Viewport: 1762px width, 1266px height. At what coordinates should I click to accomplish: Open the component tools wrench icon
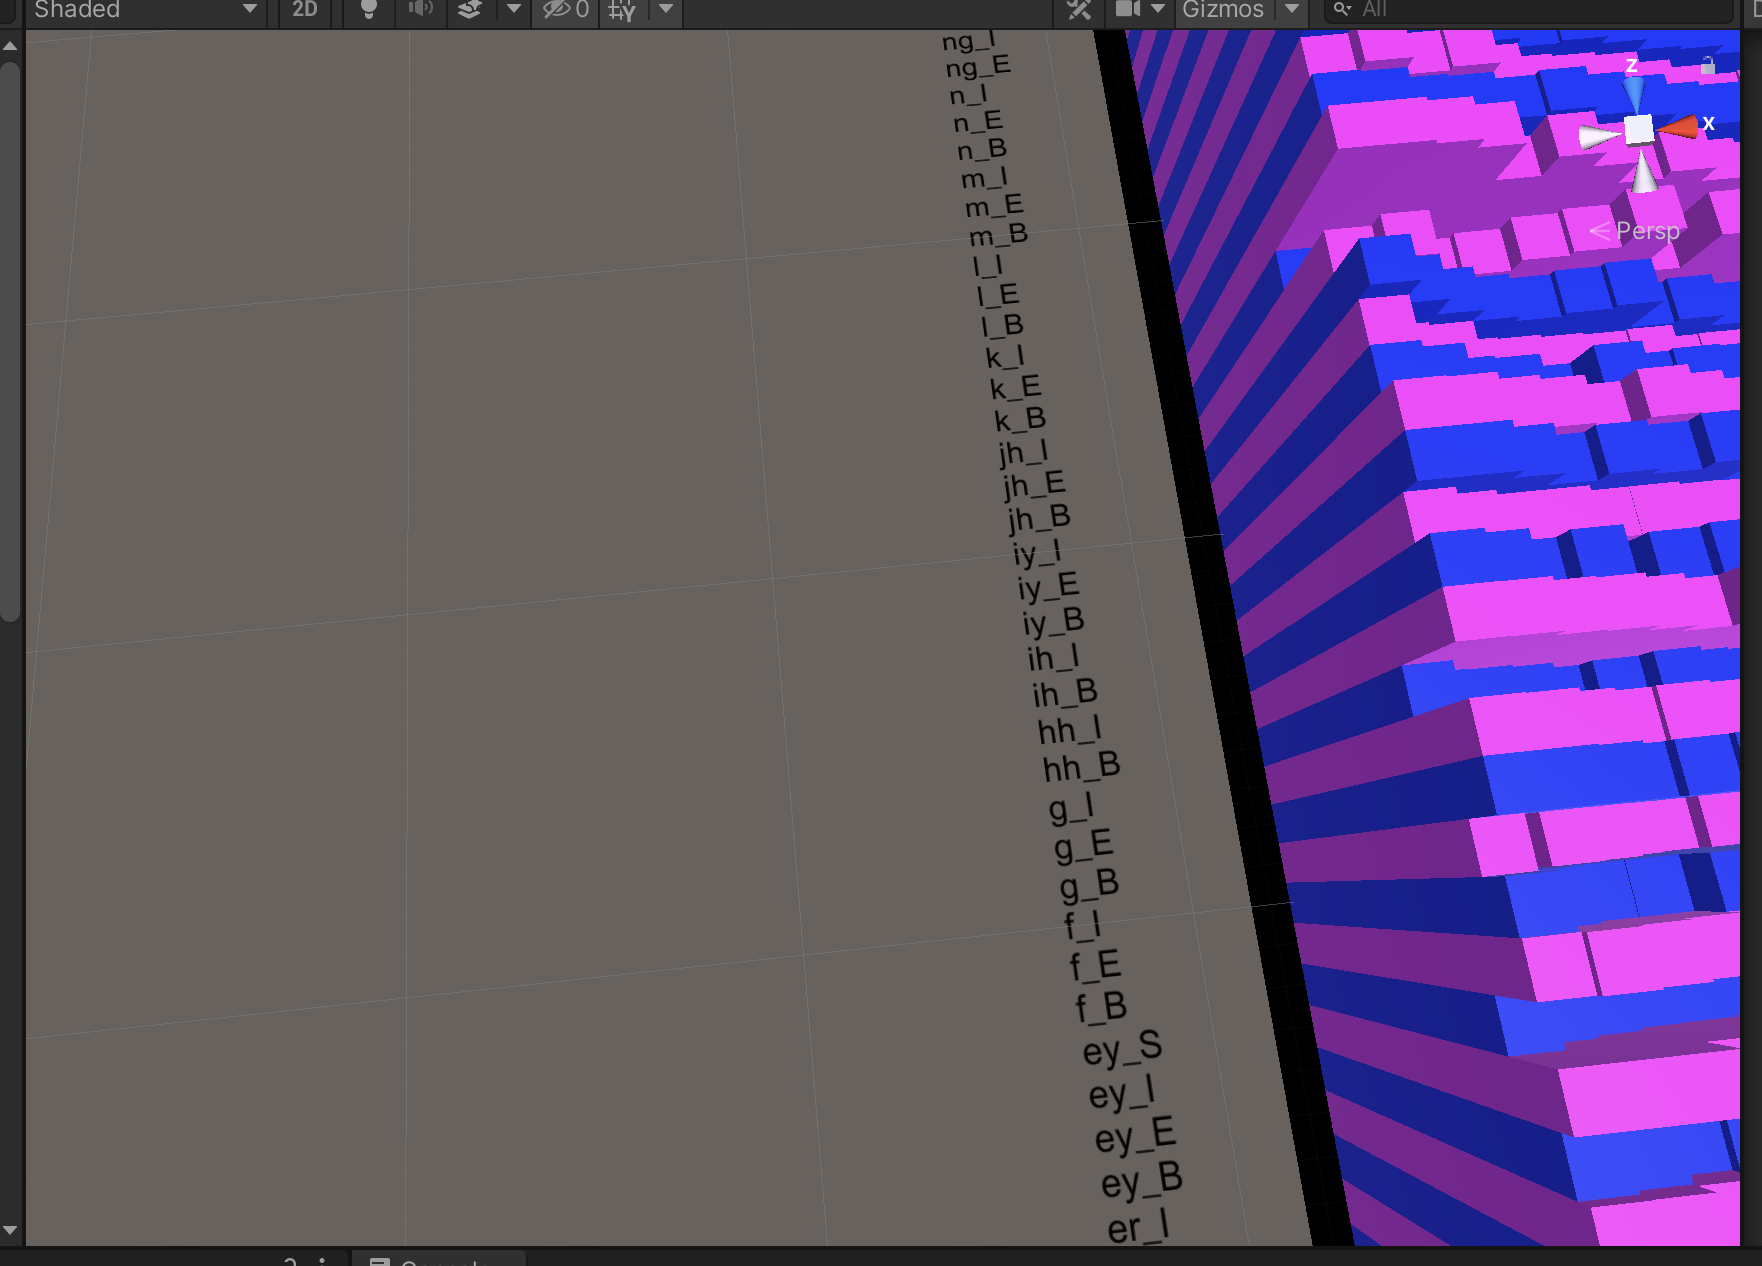pos(1079,10)
